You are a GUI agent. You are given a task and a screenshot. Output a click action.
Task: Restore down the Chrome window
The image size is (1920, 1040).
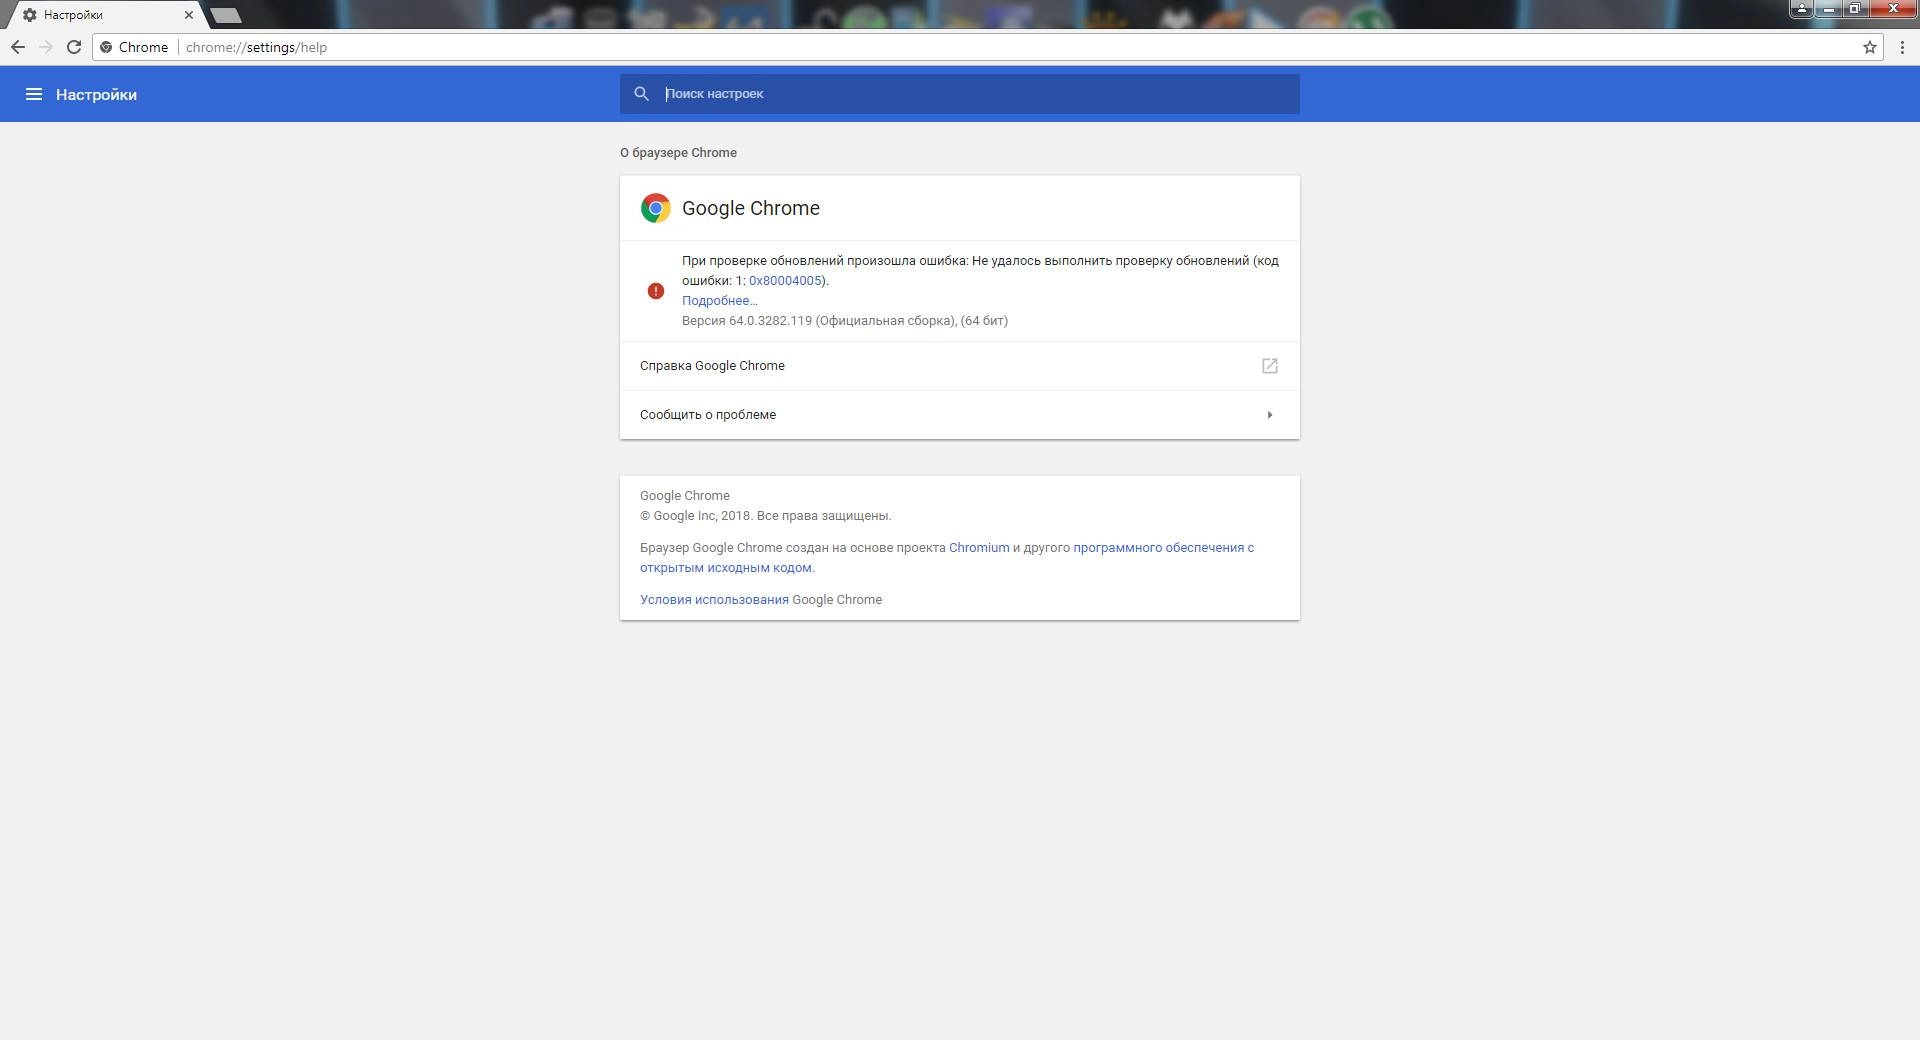pos(1854,8)
